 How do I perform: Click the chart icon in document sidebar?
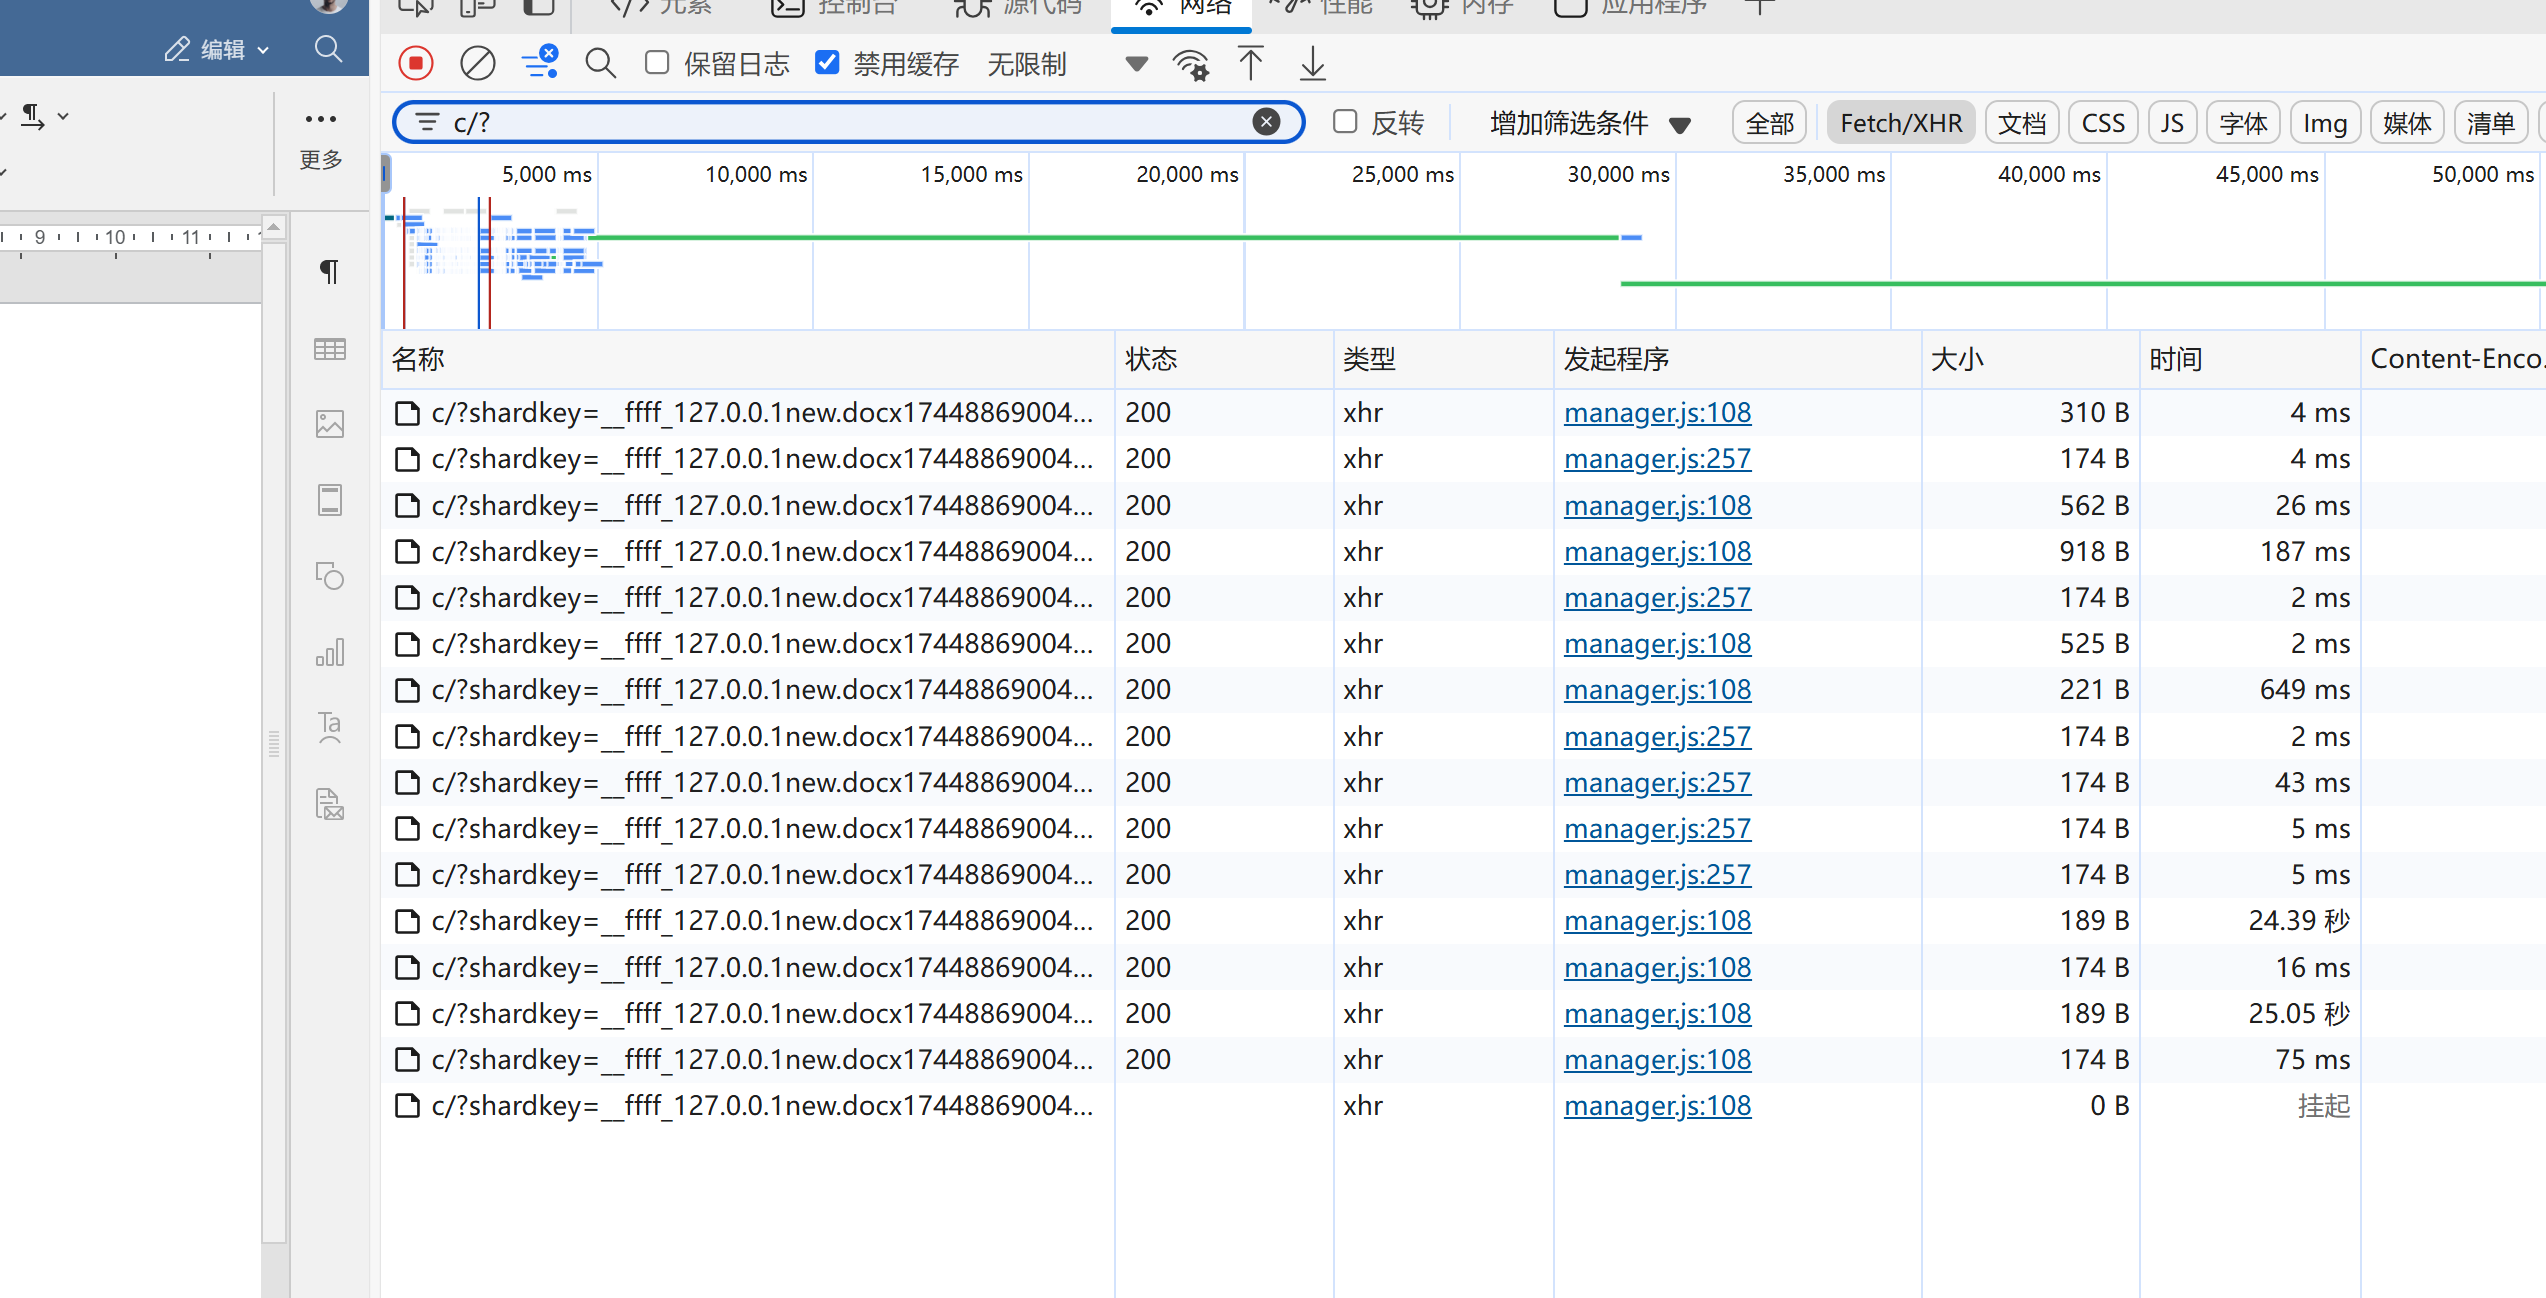click(329, 652)
